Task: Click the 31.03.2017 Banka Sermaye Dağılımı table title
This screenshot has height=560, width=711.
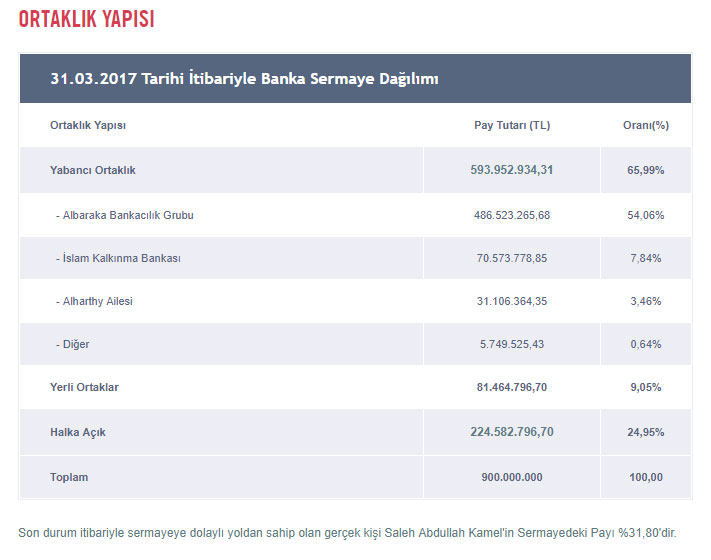Action: click(x=244, y=78)
